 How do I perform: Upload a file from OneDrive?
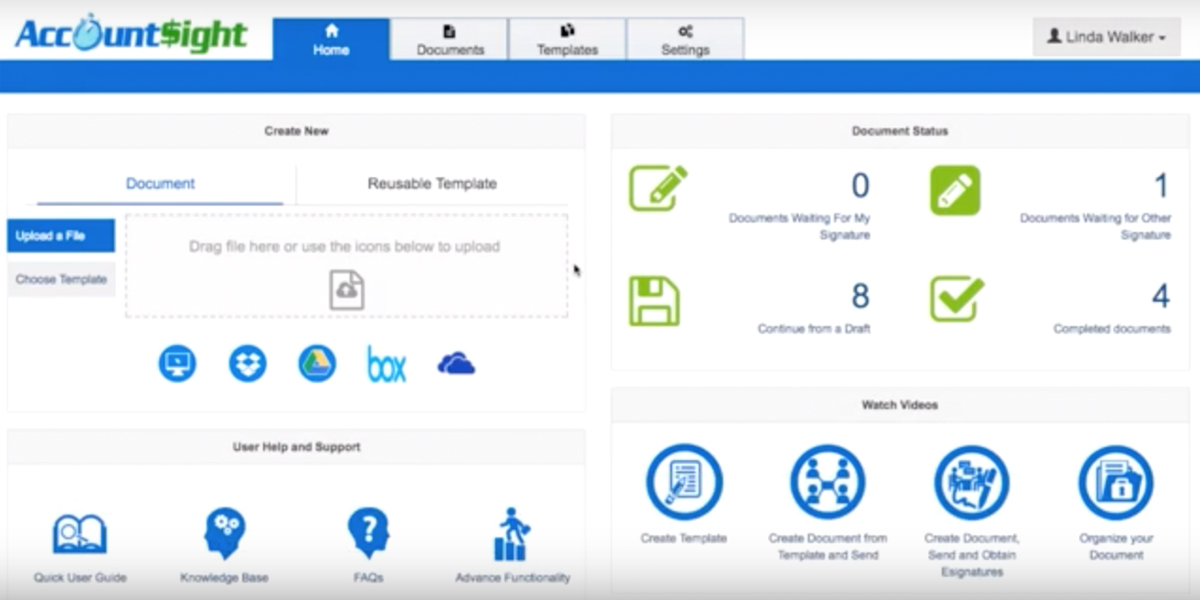[456, 363]
